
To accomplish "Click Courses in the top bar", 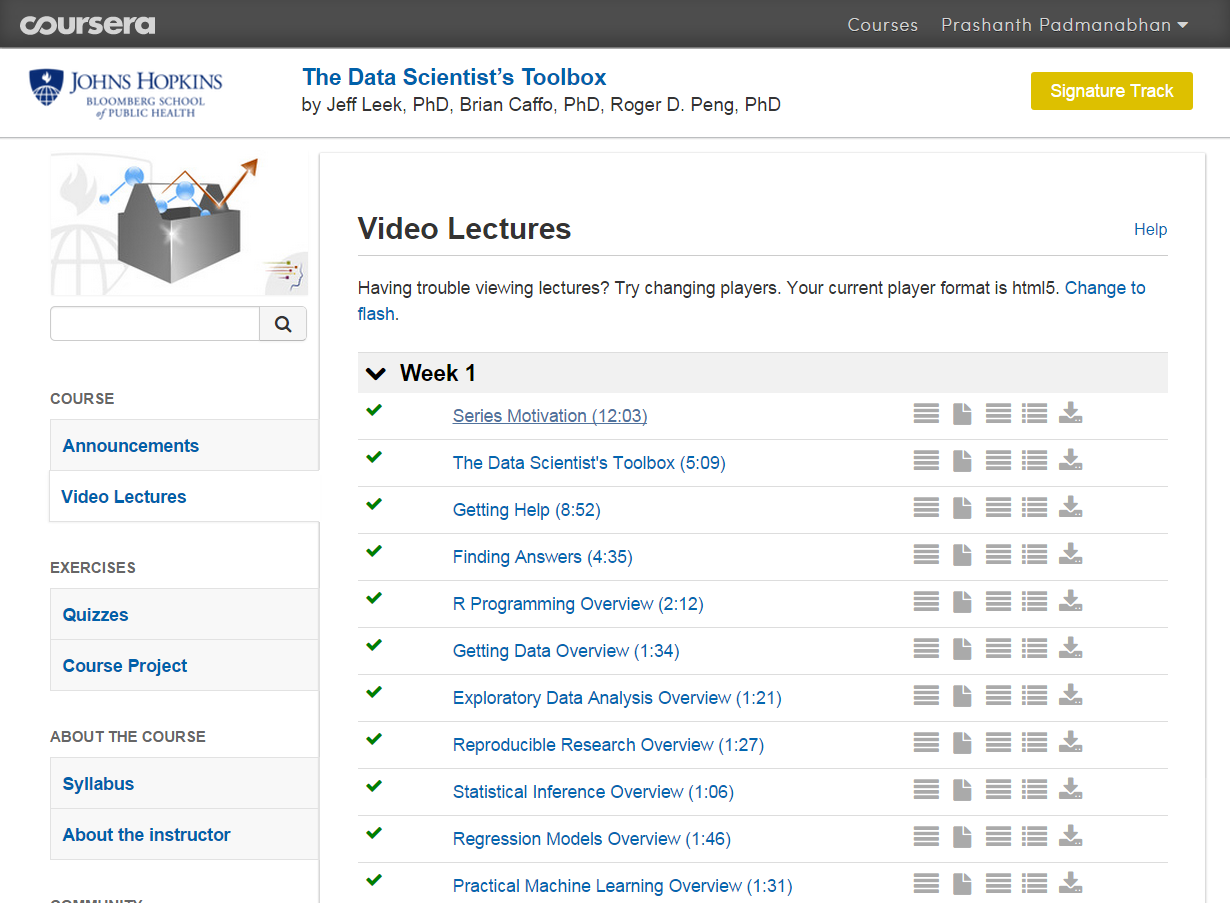I will tap(882, 25).
